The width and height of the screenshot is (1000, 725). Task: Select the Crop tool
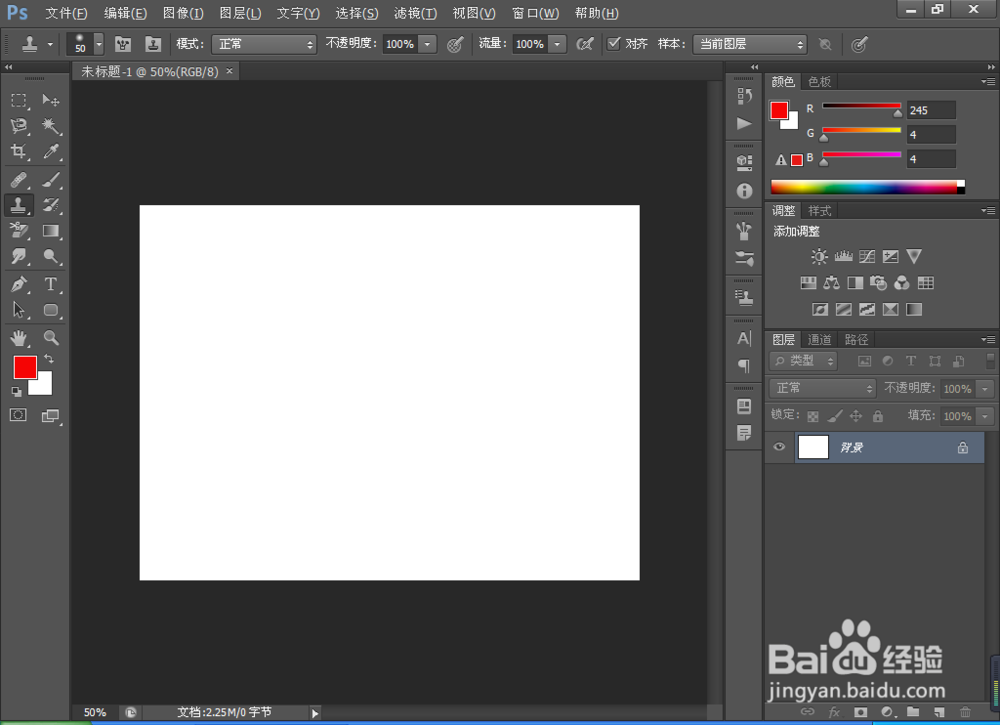pos(18,151)
